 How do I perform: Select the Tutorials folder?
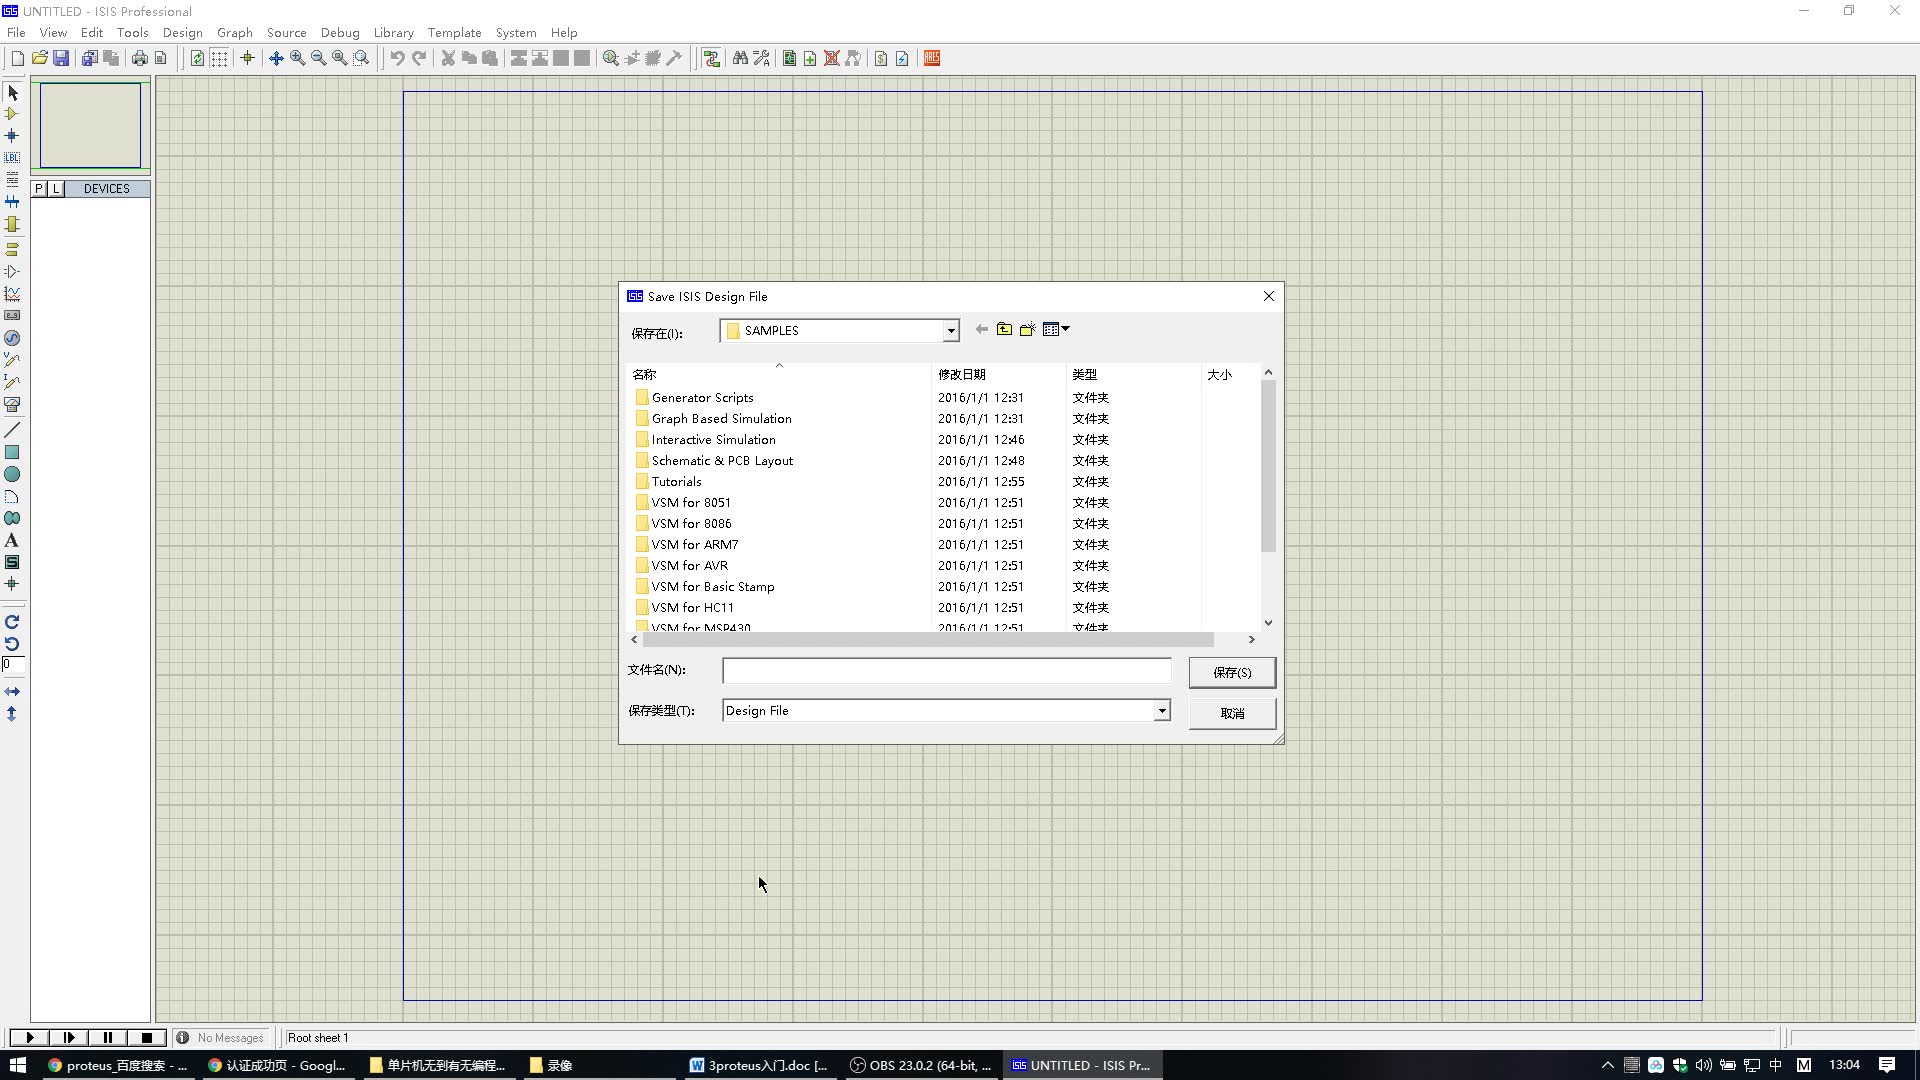[x=676, y=482]
